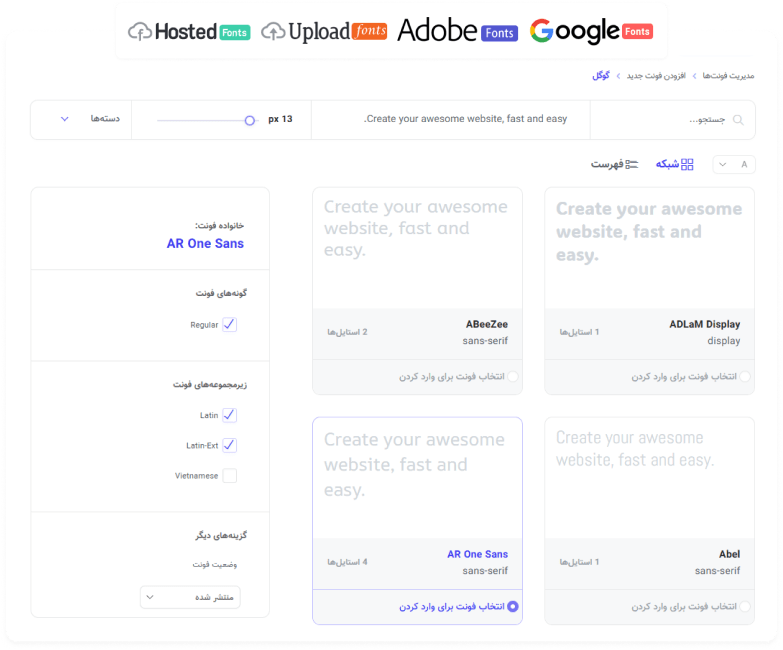Click the Abel font name
The height and width of the screenshot is (650, 783).
(729, 554)
